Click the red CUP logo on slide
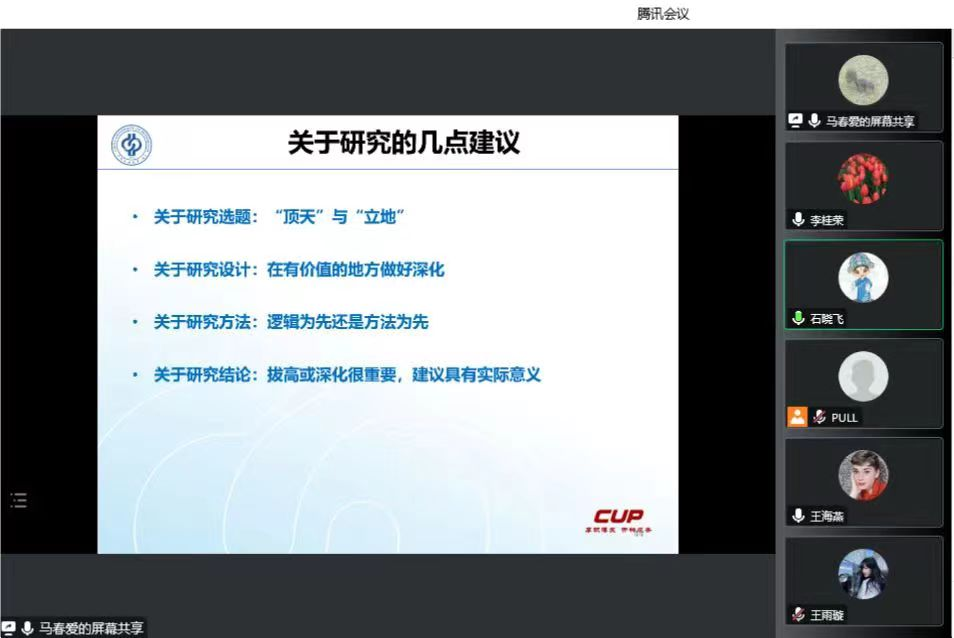Viewport: 954px width, 638px height. coord(618,516)
